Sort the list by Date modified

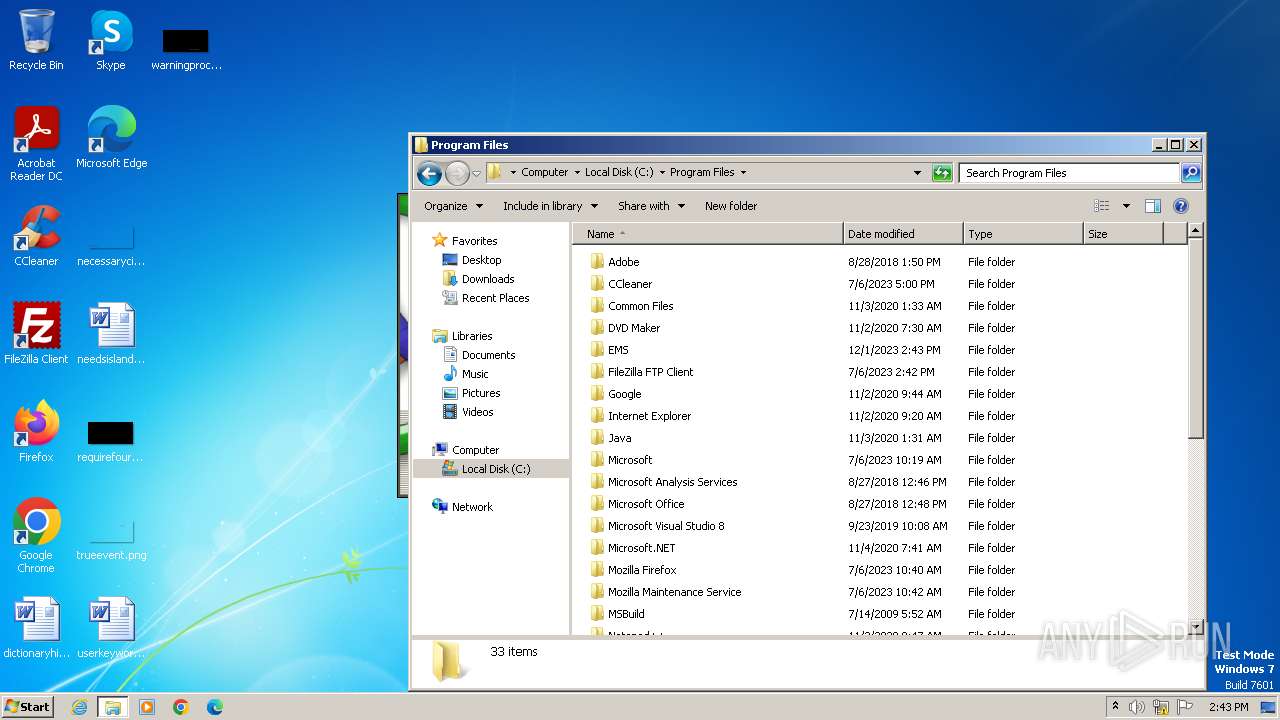[x=903, y=234]
